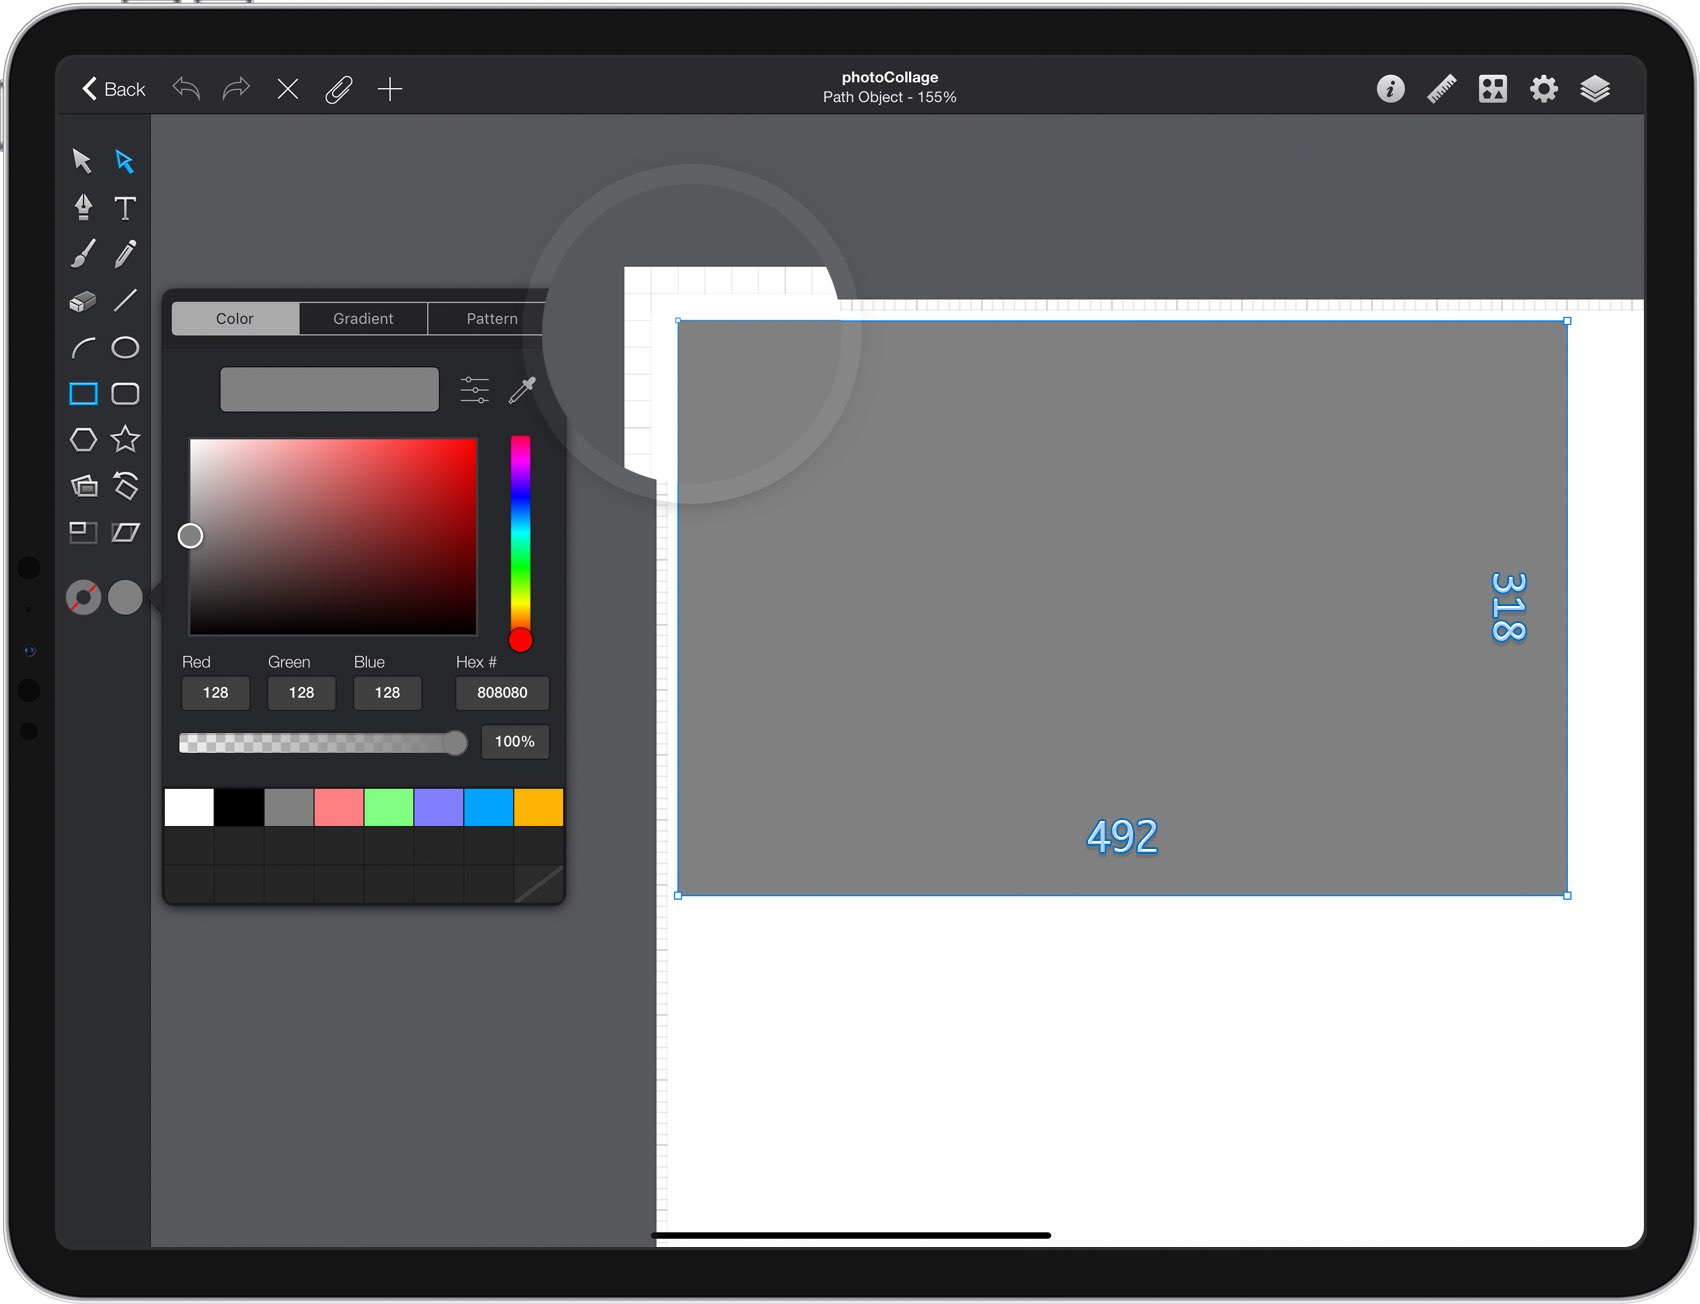Open the info inspector icon
Image resolution: width=1700 pixels, height=1304 pixels.
click(x=1390, y=89)
